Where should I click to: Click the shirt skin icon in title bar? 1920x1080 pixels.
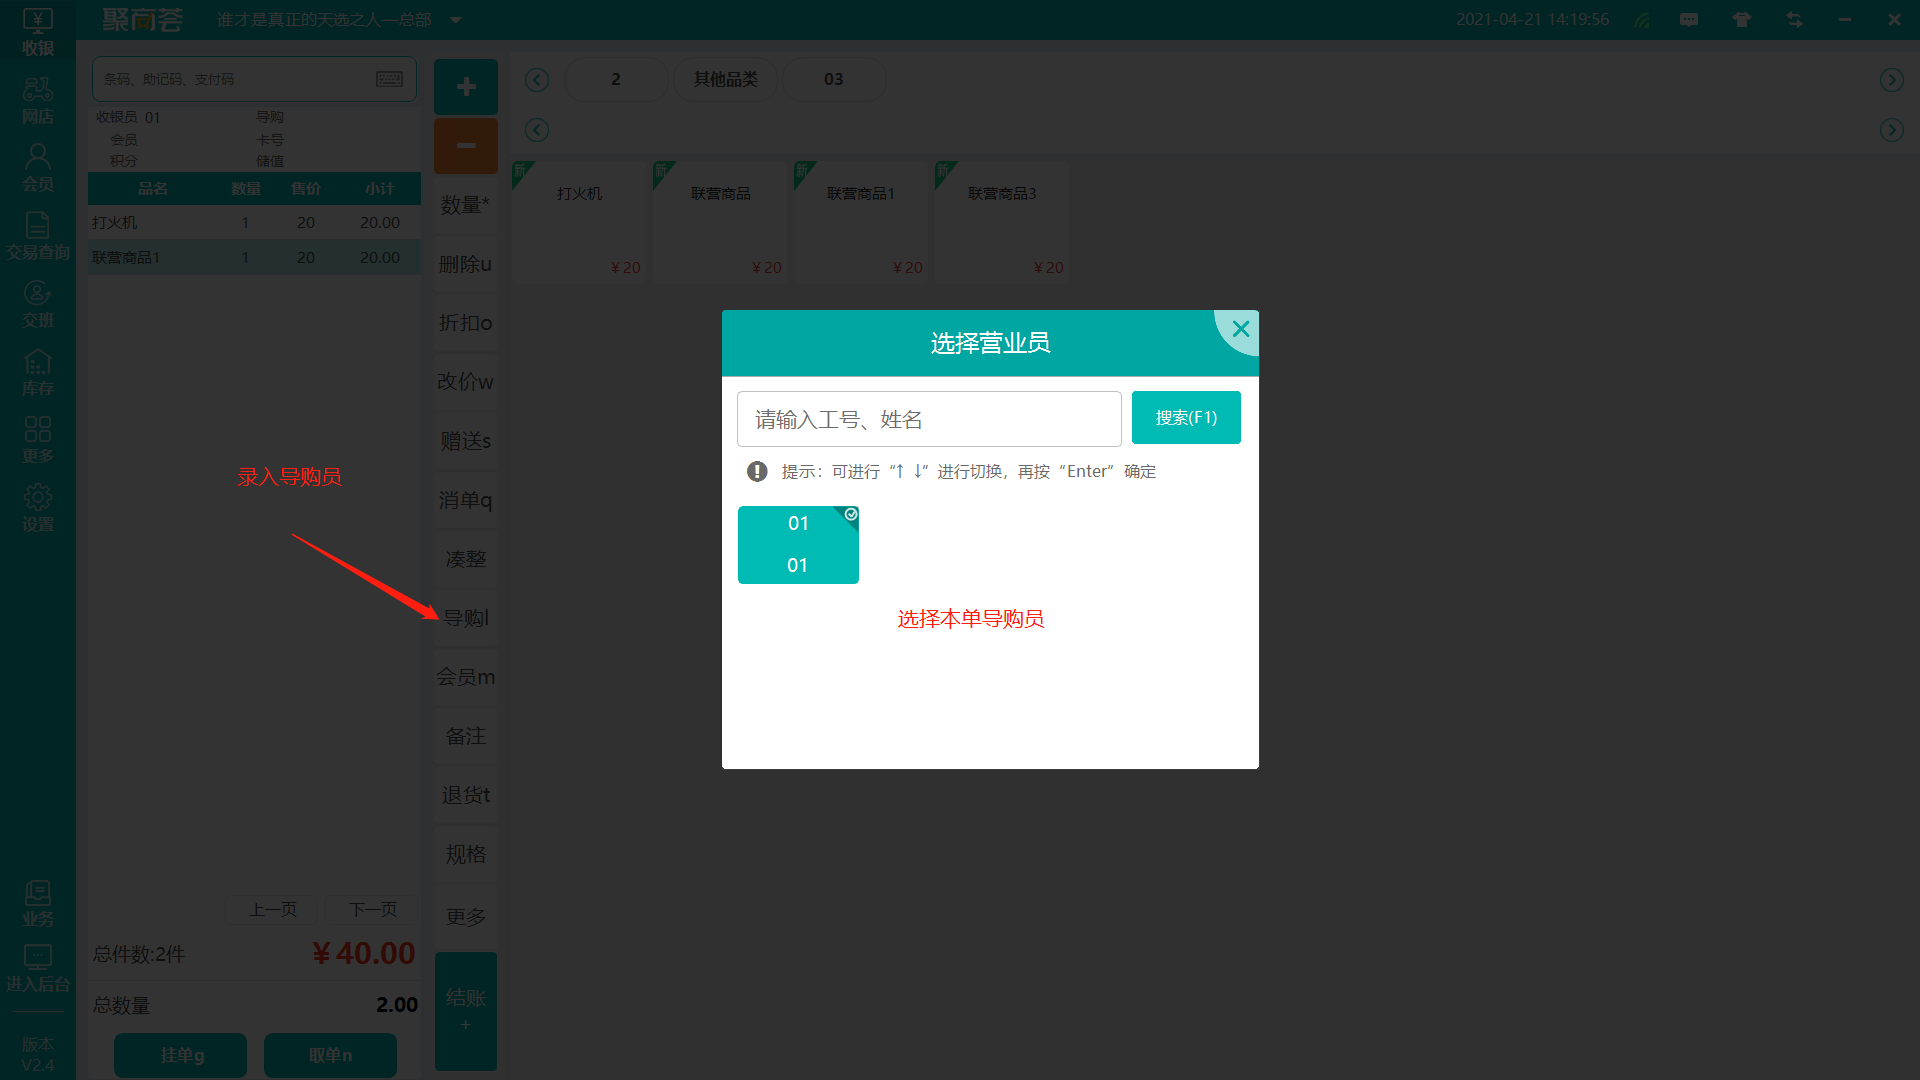pos(1742,20)
